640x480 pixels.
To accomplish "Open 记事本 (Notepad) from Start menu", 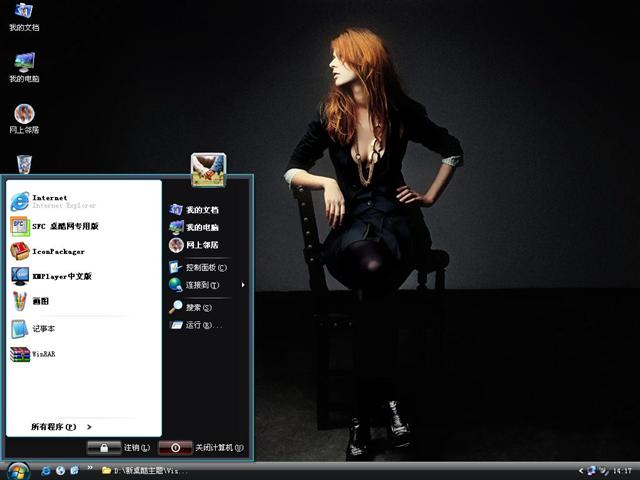I will (x=33, y=329).
